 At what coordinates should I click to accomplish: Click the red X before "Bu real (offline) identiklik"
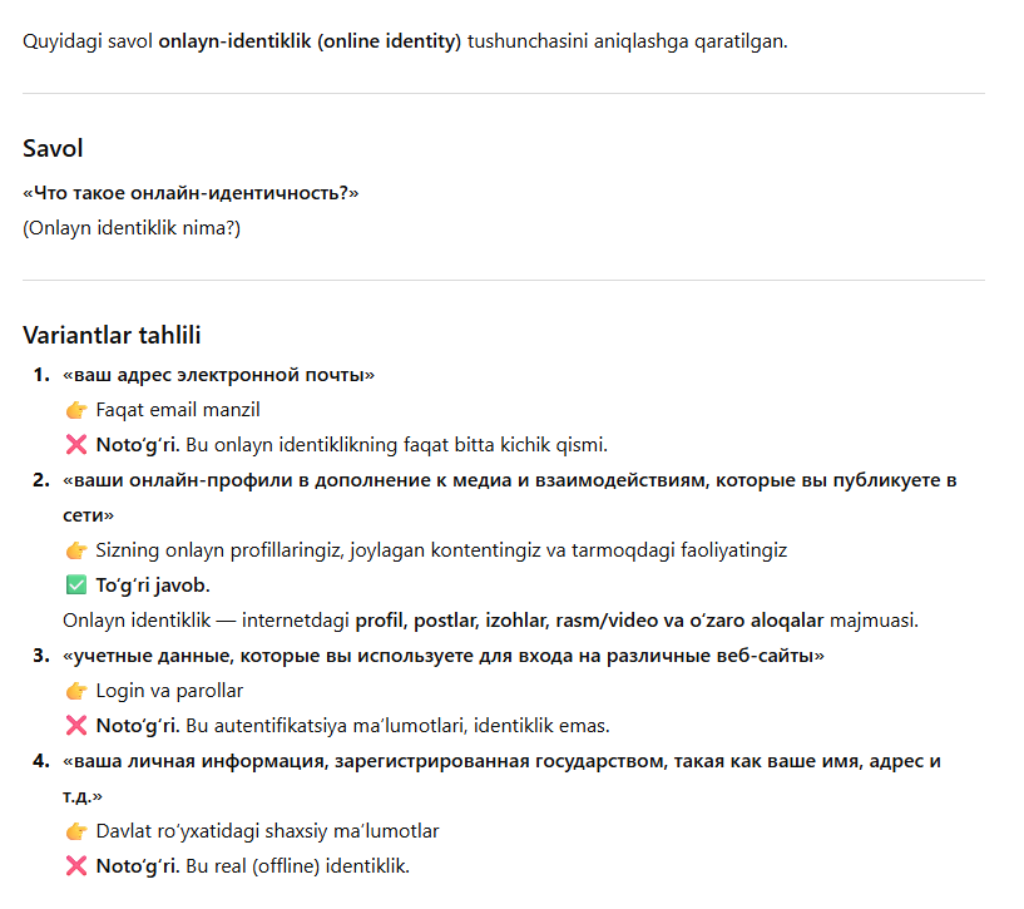76,867
